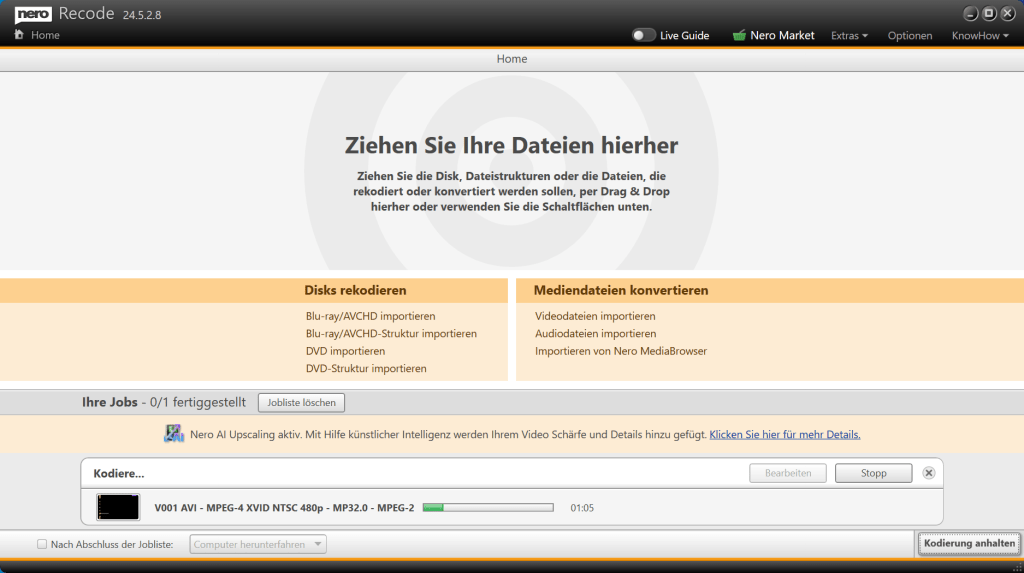Click the Nero logo in title bar
The width and height of the screenshot is (1024, 573).
click(33, 13)
